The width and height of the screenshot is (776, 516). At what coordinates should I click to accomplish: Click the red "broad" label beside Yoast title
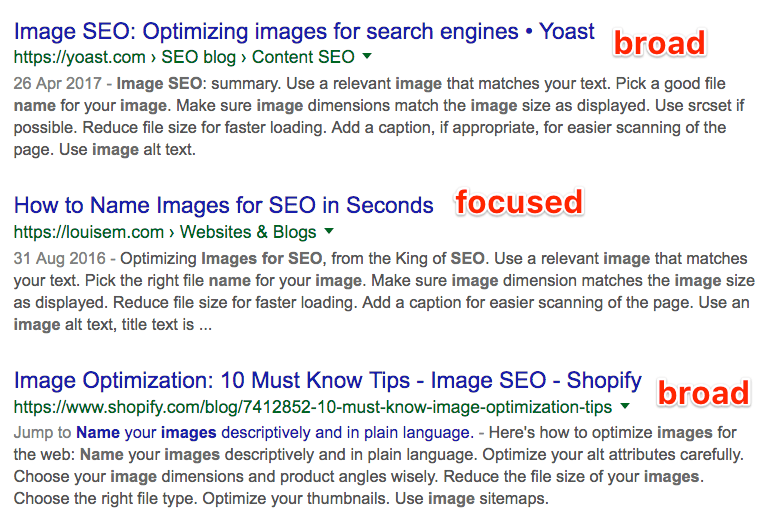659,43
